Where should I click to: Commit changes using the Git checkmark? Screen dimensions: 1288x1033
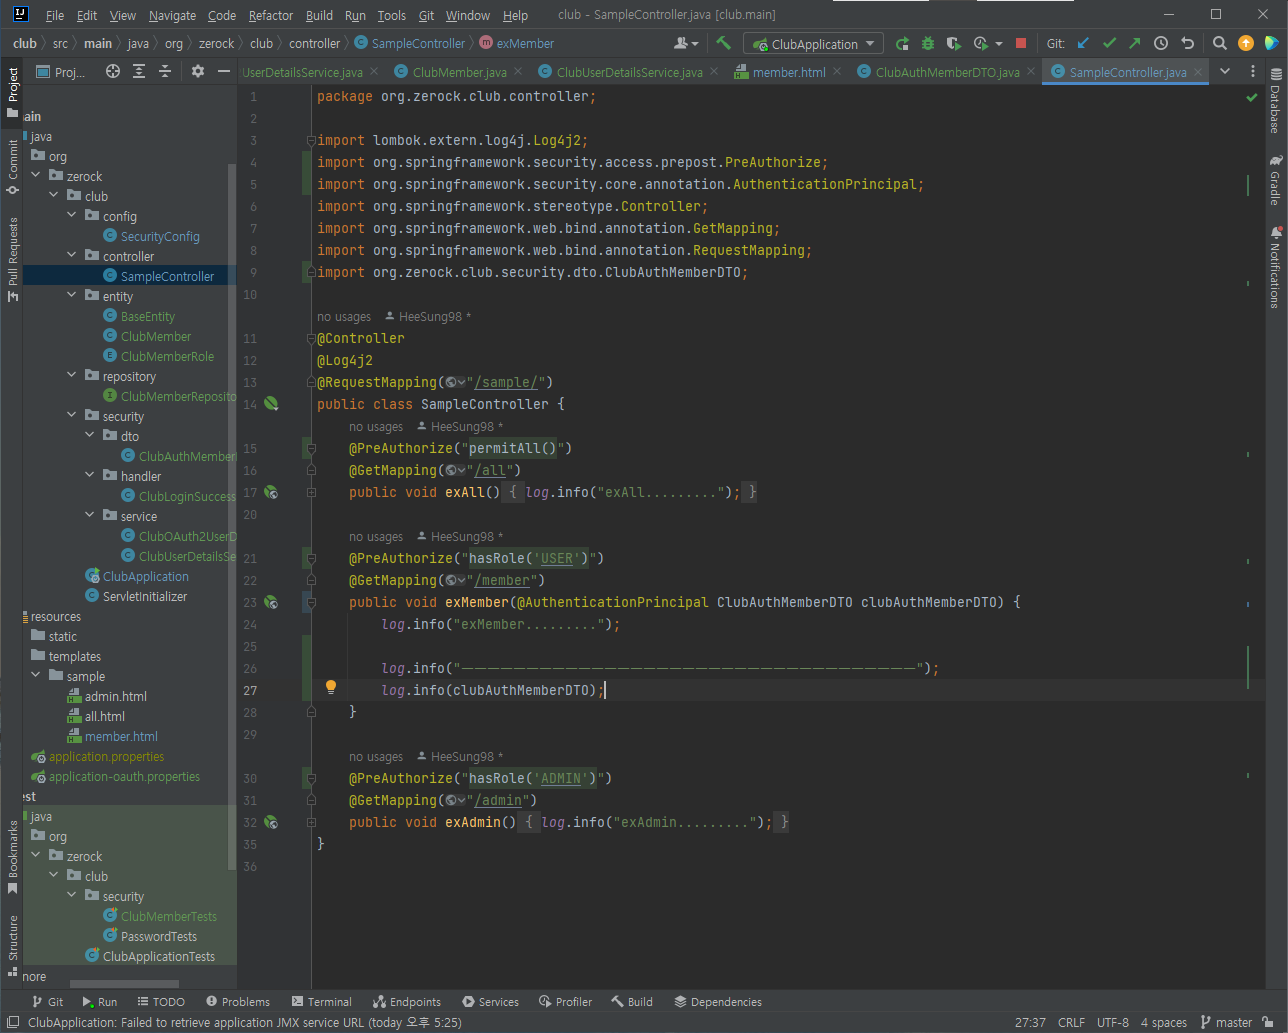(x=1109, y=43)
